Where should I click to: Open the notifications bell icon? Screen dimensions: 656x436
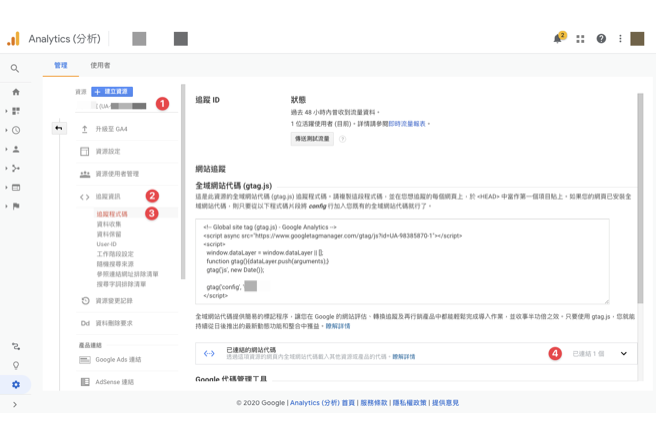[558, 39]
